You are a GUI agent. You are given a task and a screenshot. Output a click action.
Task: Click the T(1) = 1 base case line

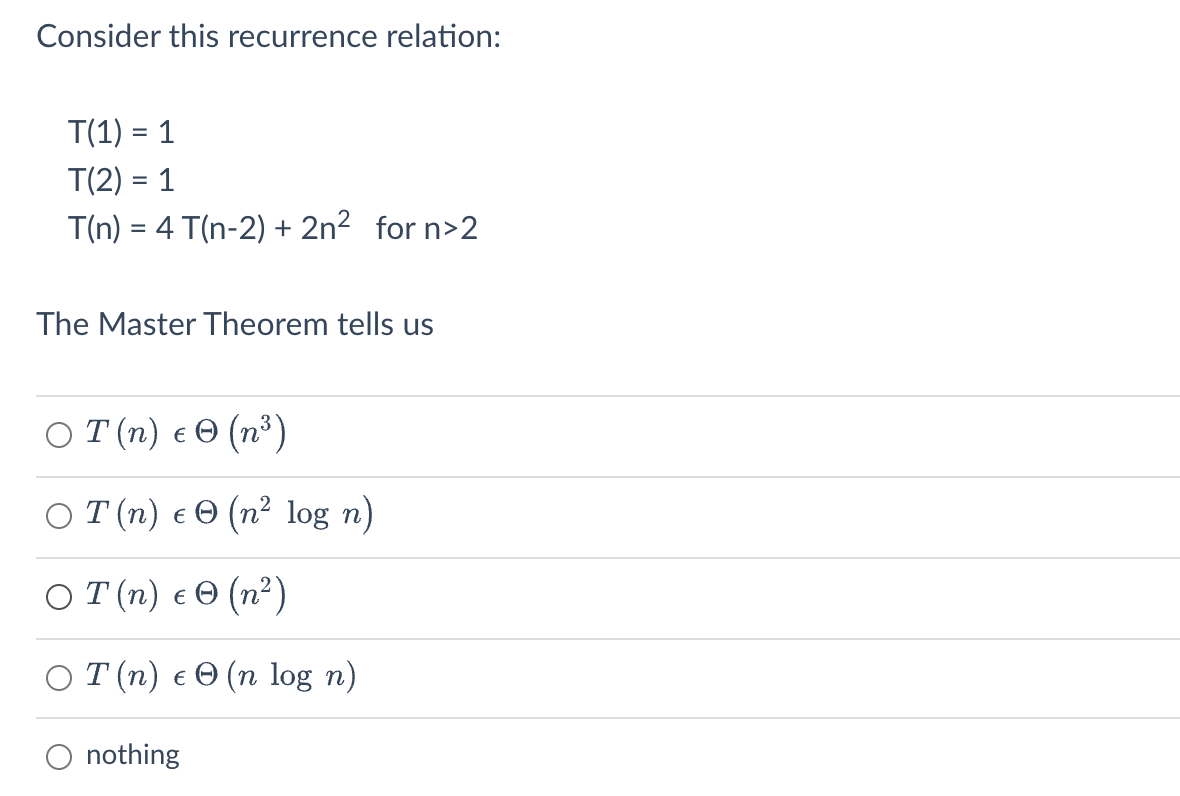pos(121,132)
